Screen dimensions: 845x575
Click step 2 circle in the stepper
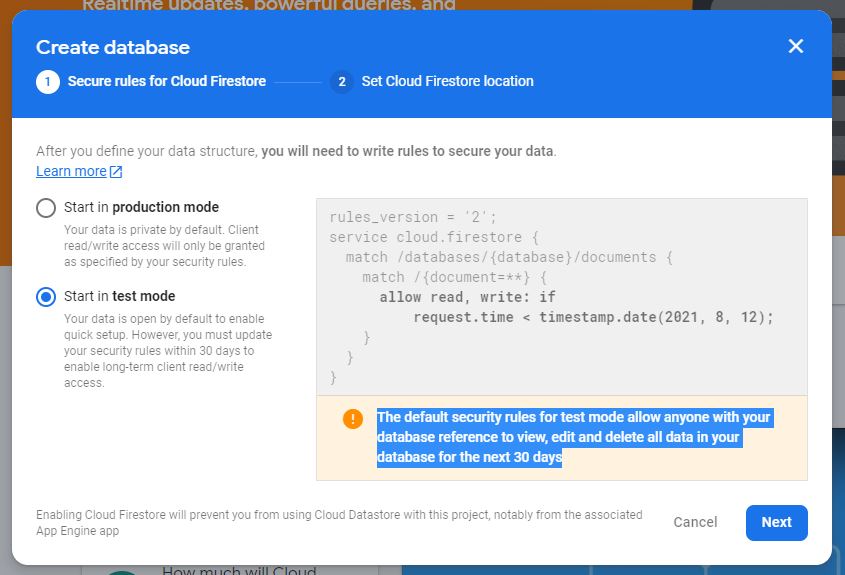pyautogui.click(x=342, y=82)
